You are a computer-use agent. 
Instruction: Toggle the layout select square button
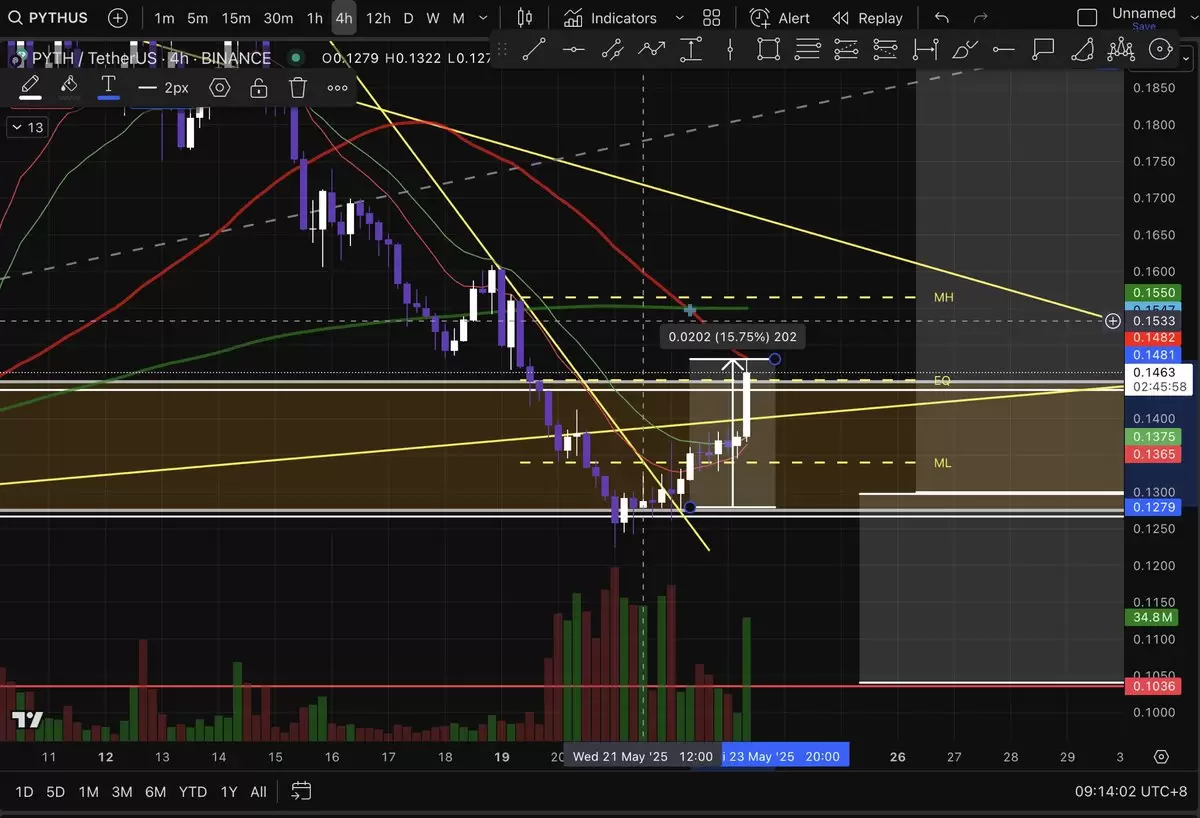click(x=1087, y=18)
